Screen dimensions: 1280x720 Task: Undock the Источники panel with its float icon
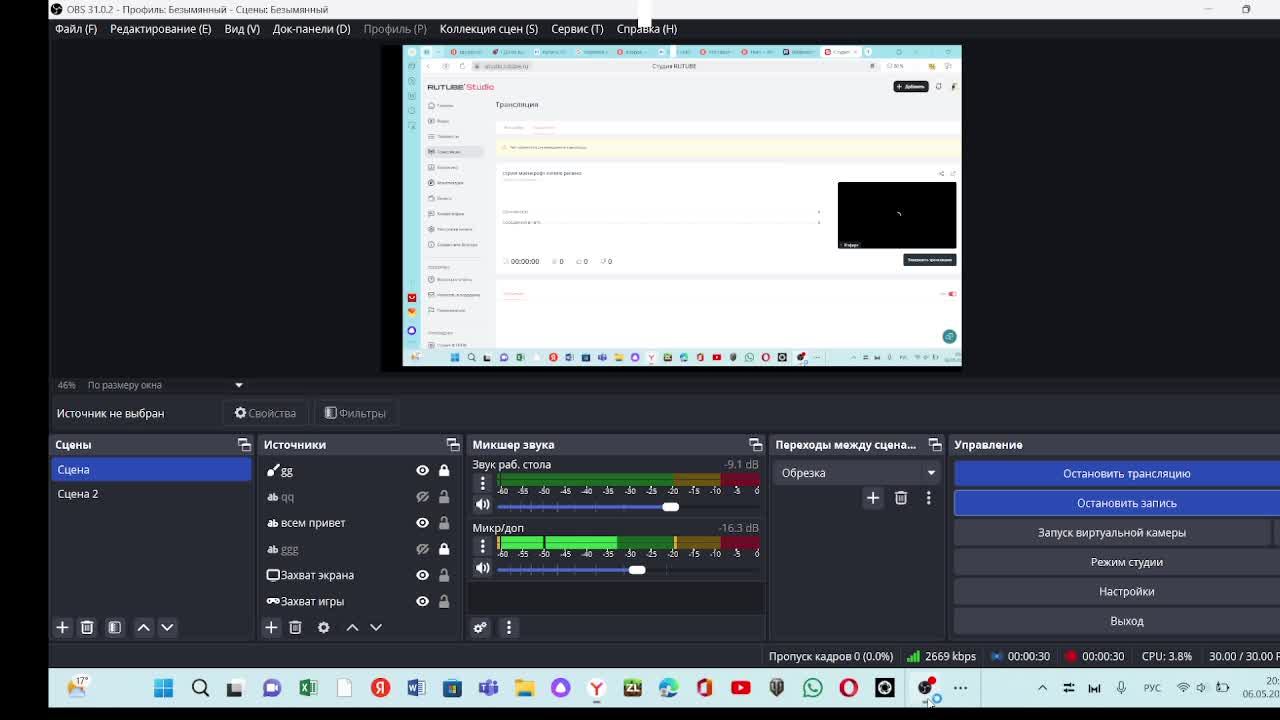click(x=453, y=445)
